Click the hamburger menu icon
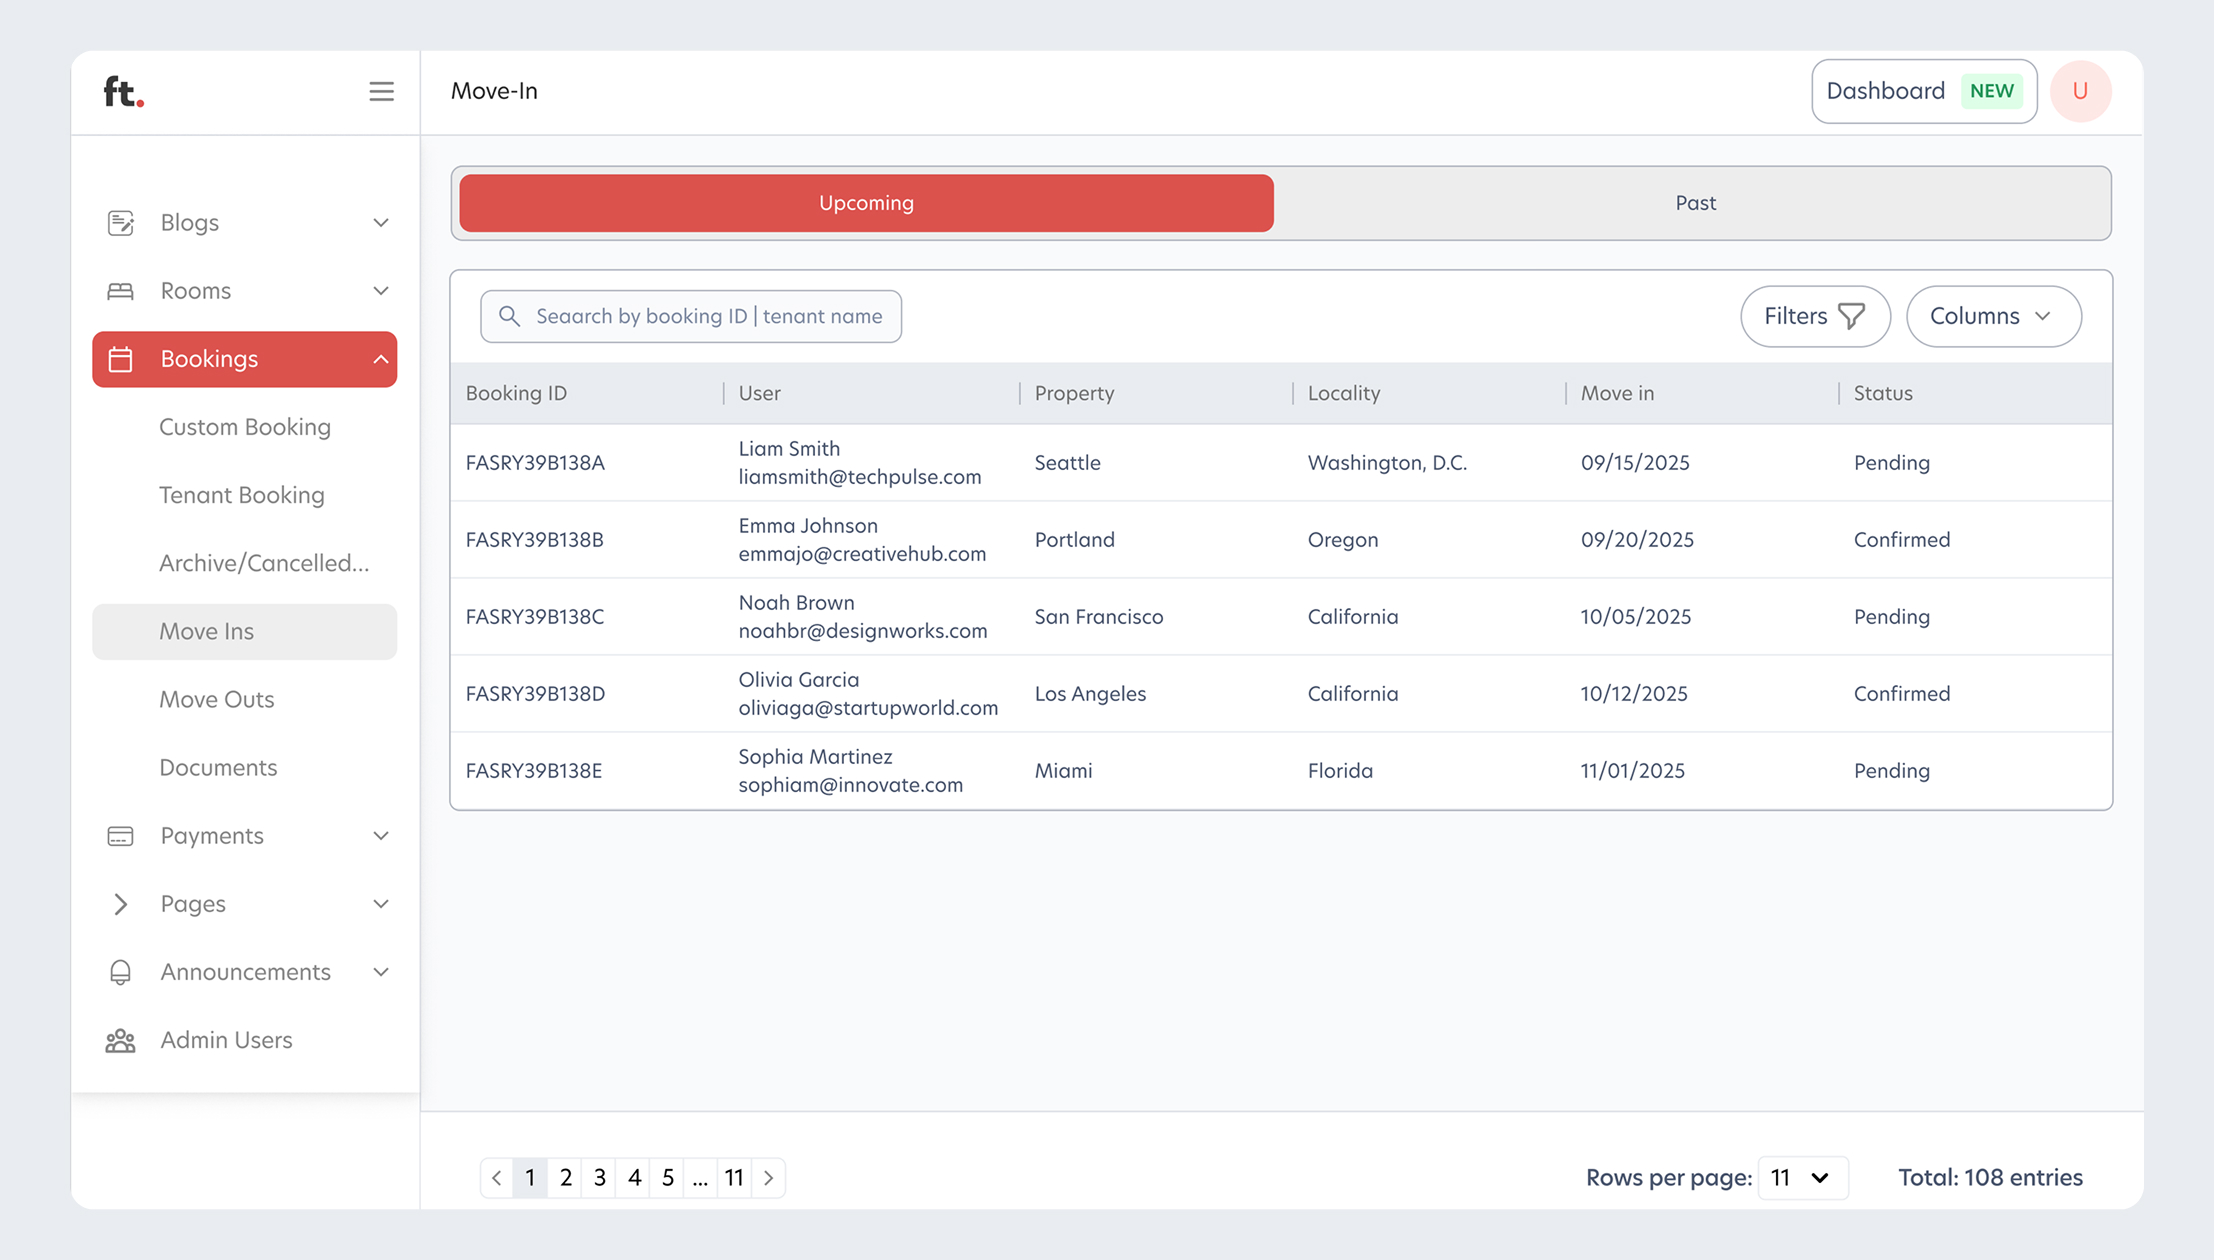2214x1260 pixels. tap(381, 91)
